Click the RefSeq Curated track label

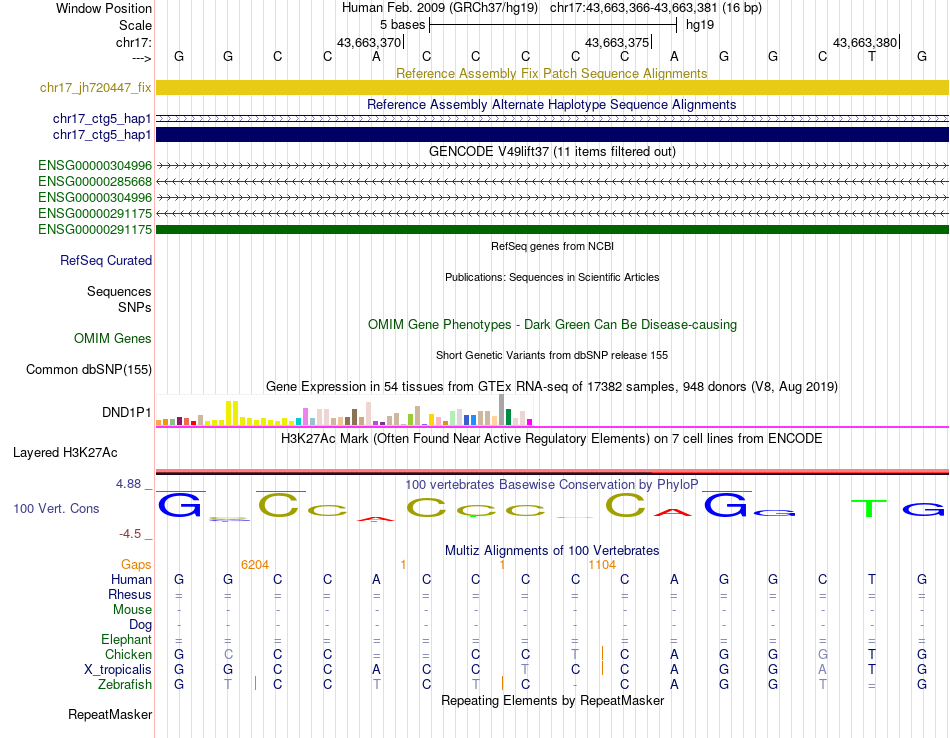click(106, 261)
